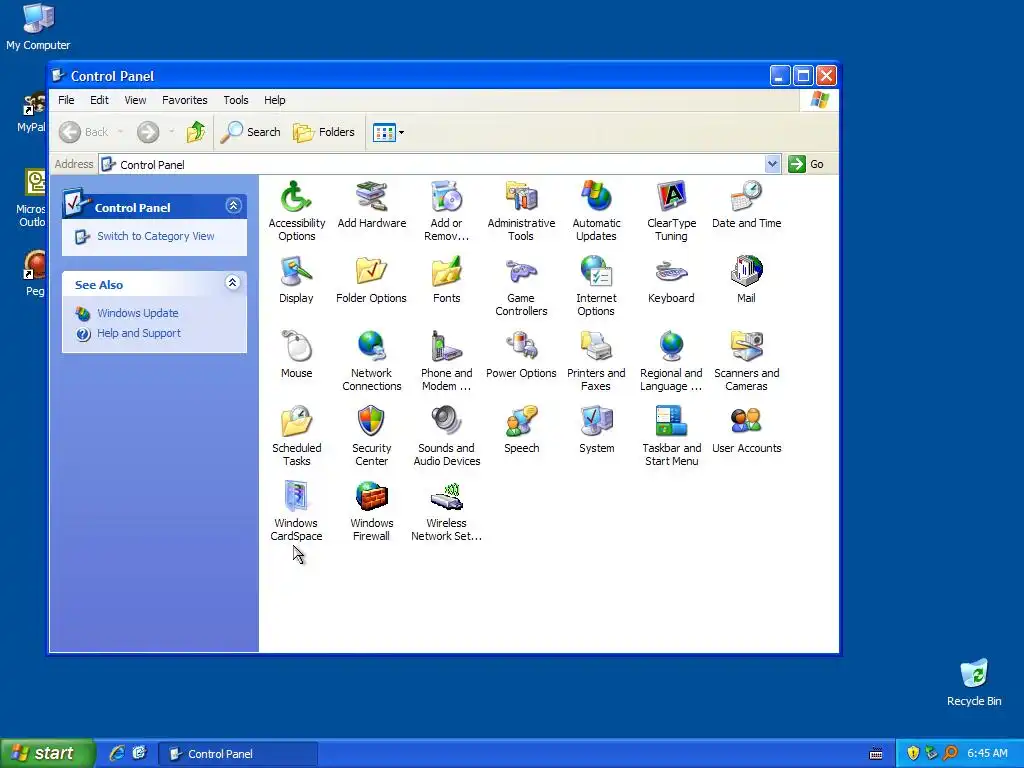Click the Back toolbar button
This screenshot has width=1024, height=768.
(84, 132)
